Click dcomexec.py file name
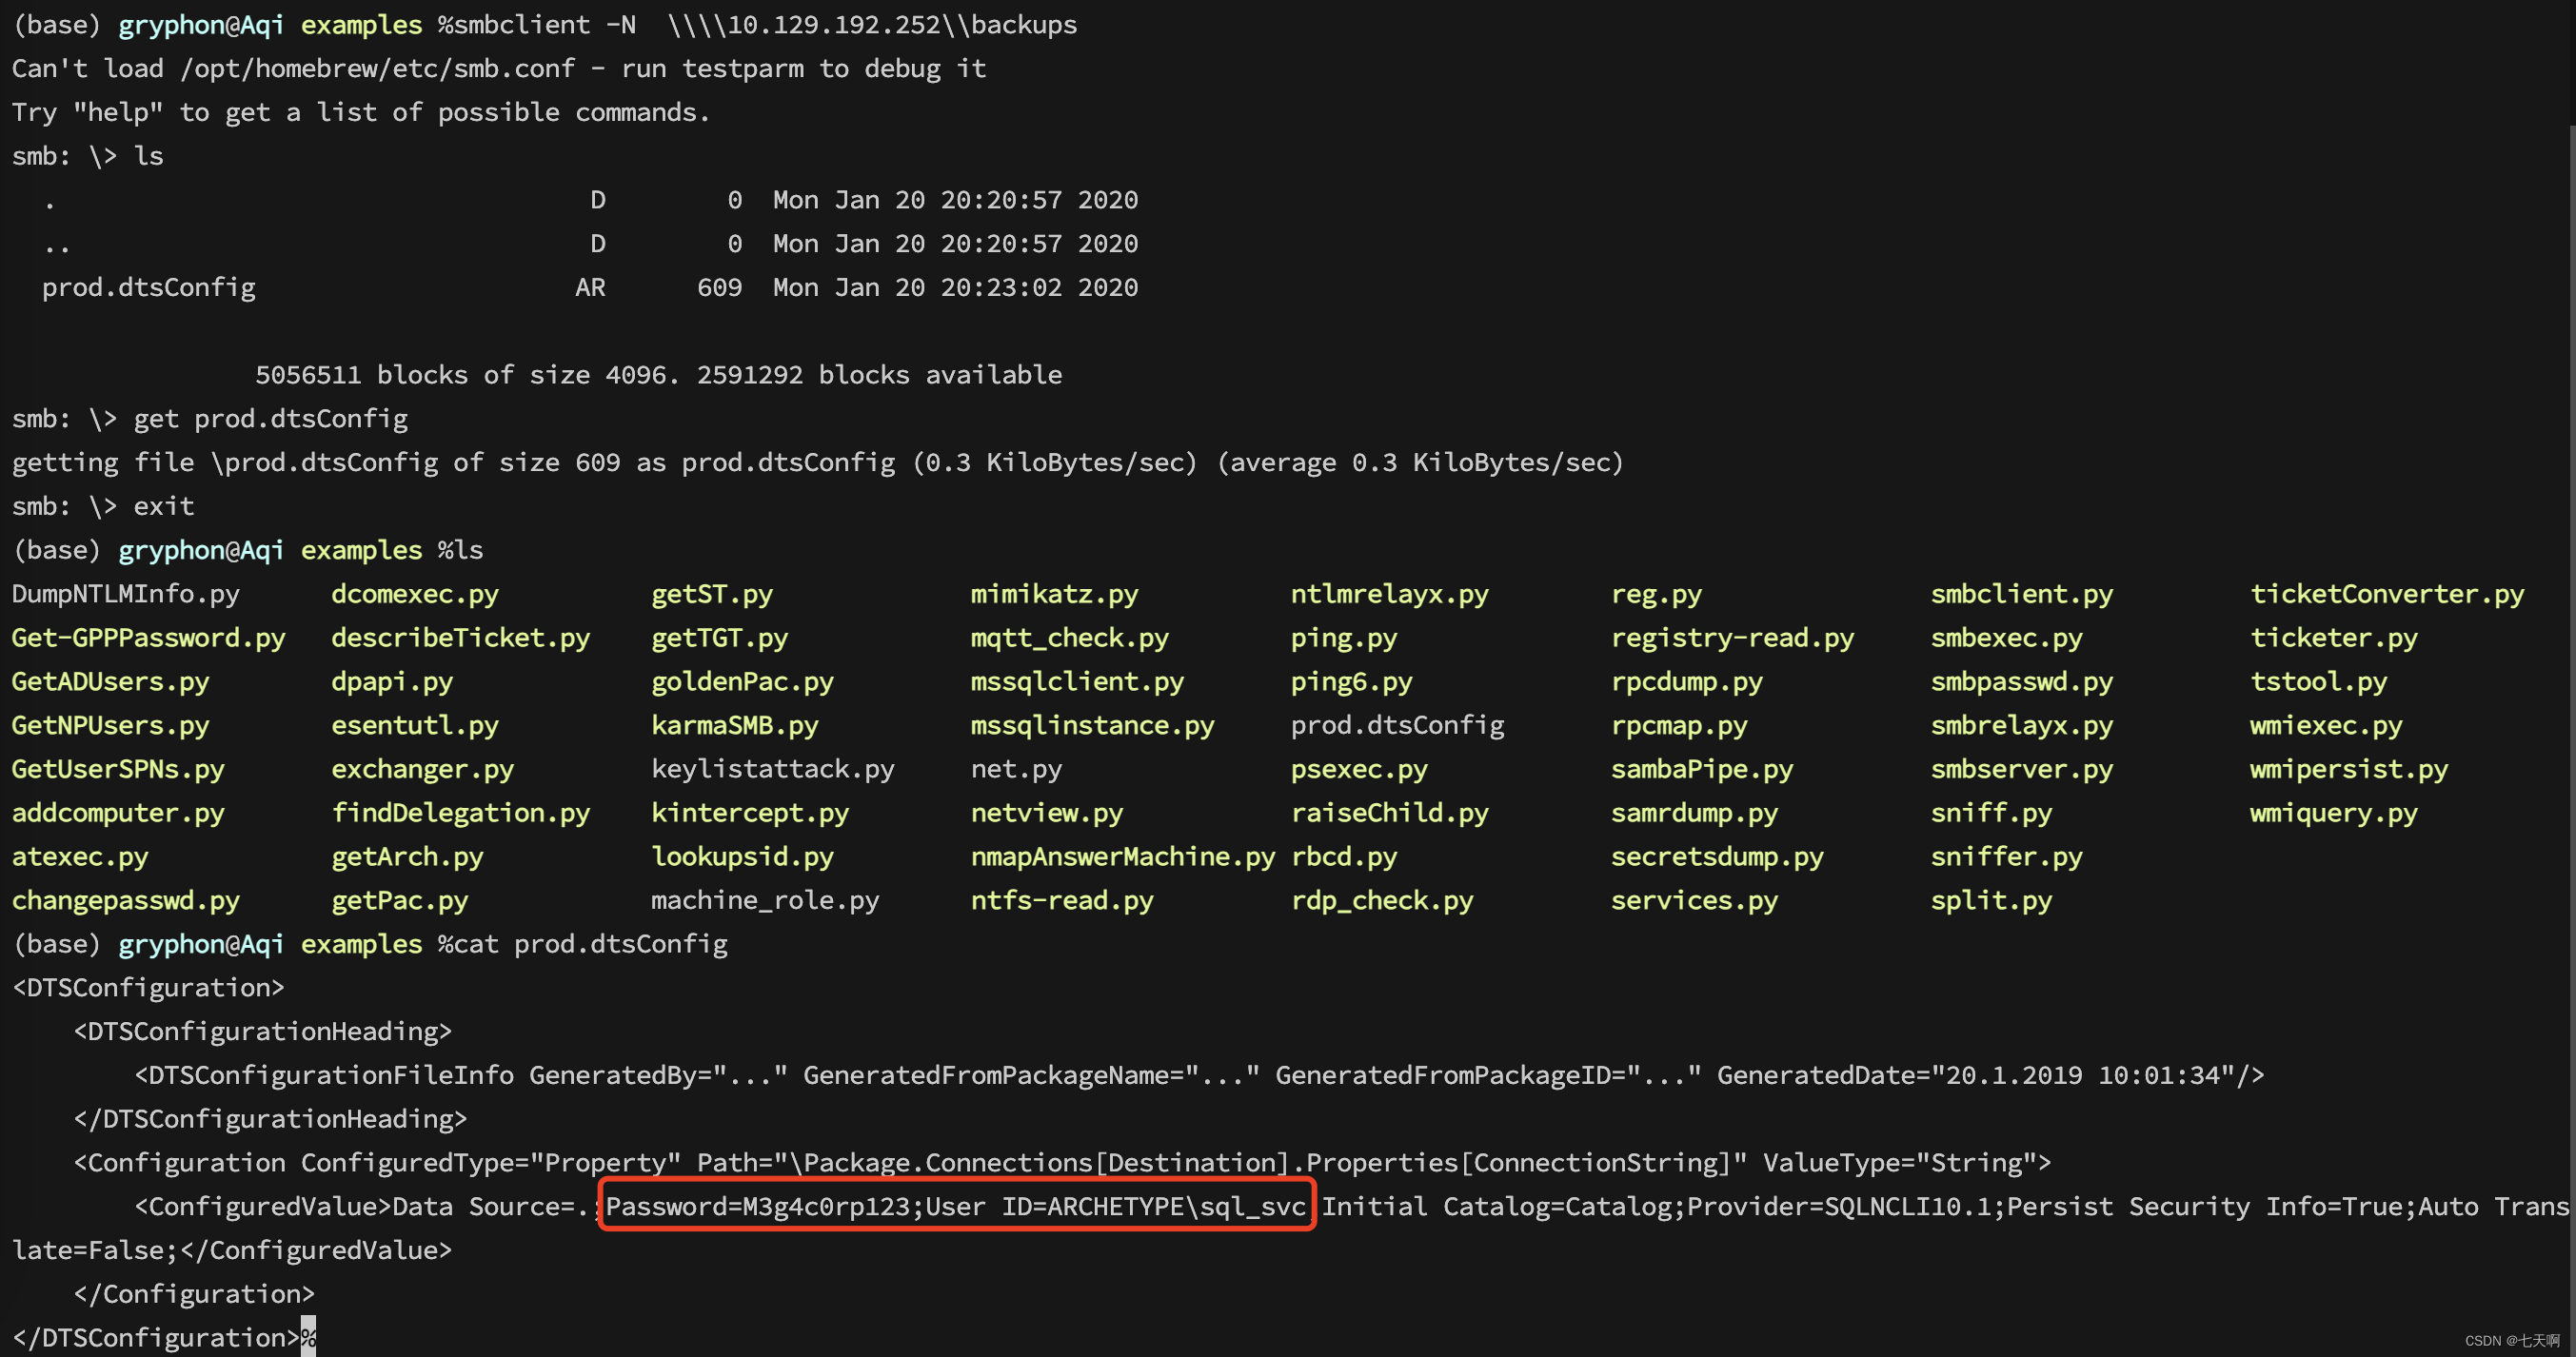Screen dimensions: 2576x1357 pyautogui.click(x=415, y=594)
